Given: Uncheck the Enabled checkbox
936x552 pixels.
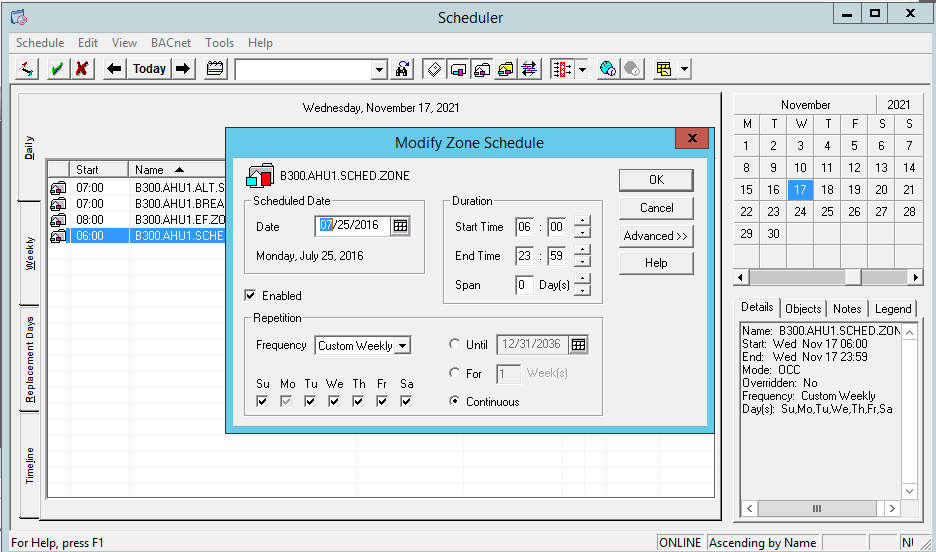Looking at the screenshot, I should pos(250,296).
